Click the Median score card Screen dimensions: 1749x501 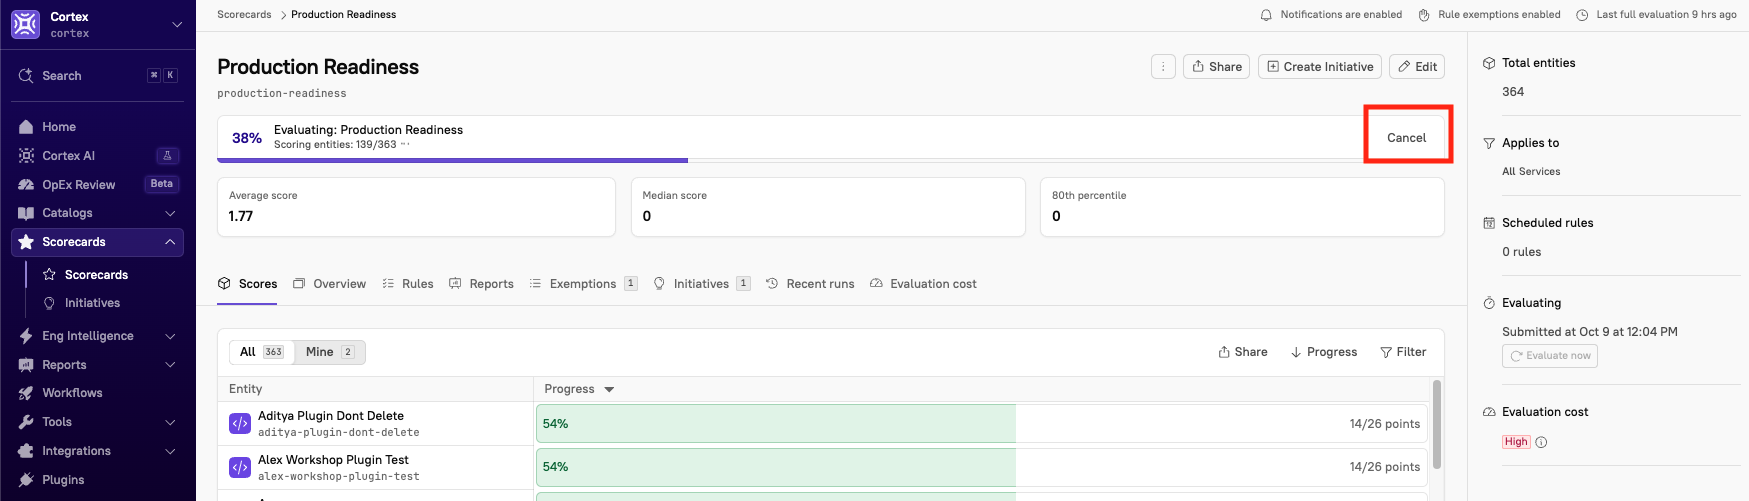[828, 207]
